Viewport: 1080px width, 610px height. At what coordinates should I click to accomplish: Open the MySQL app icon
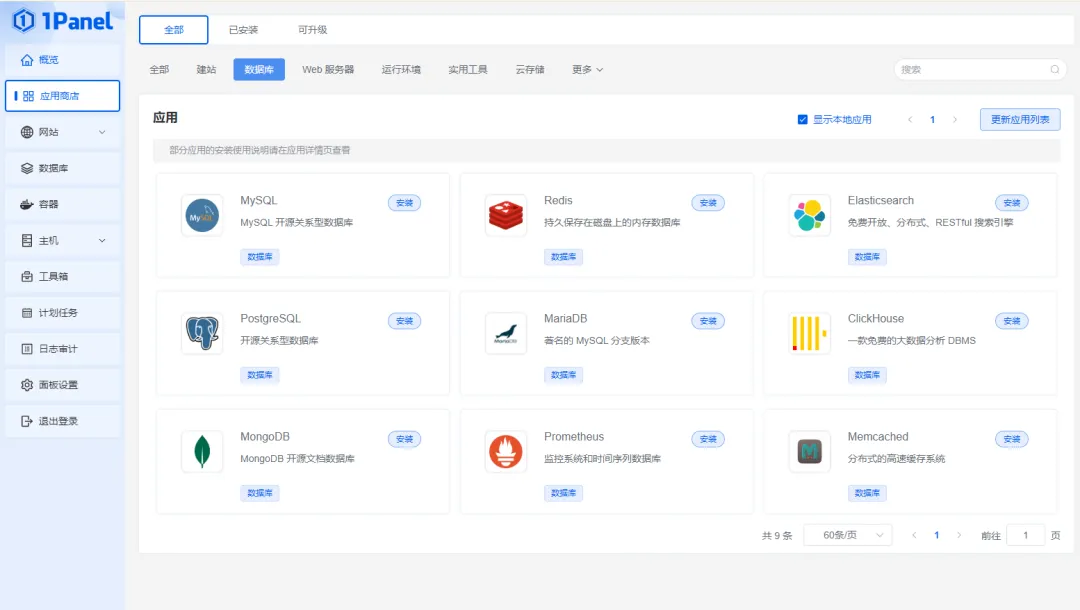click(203, 216)
